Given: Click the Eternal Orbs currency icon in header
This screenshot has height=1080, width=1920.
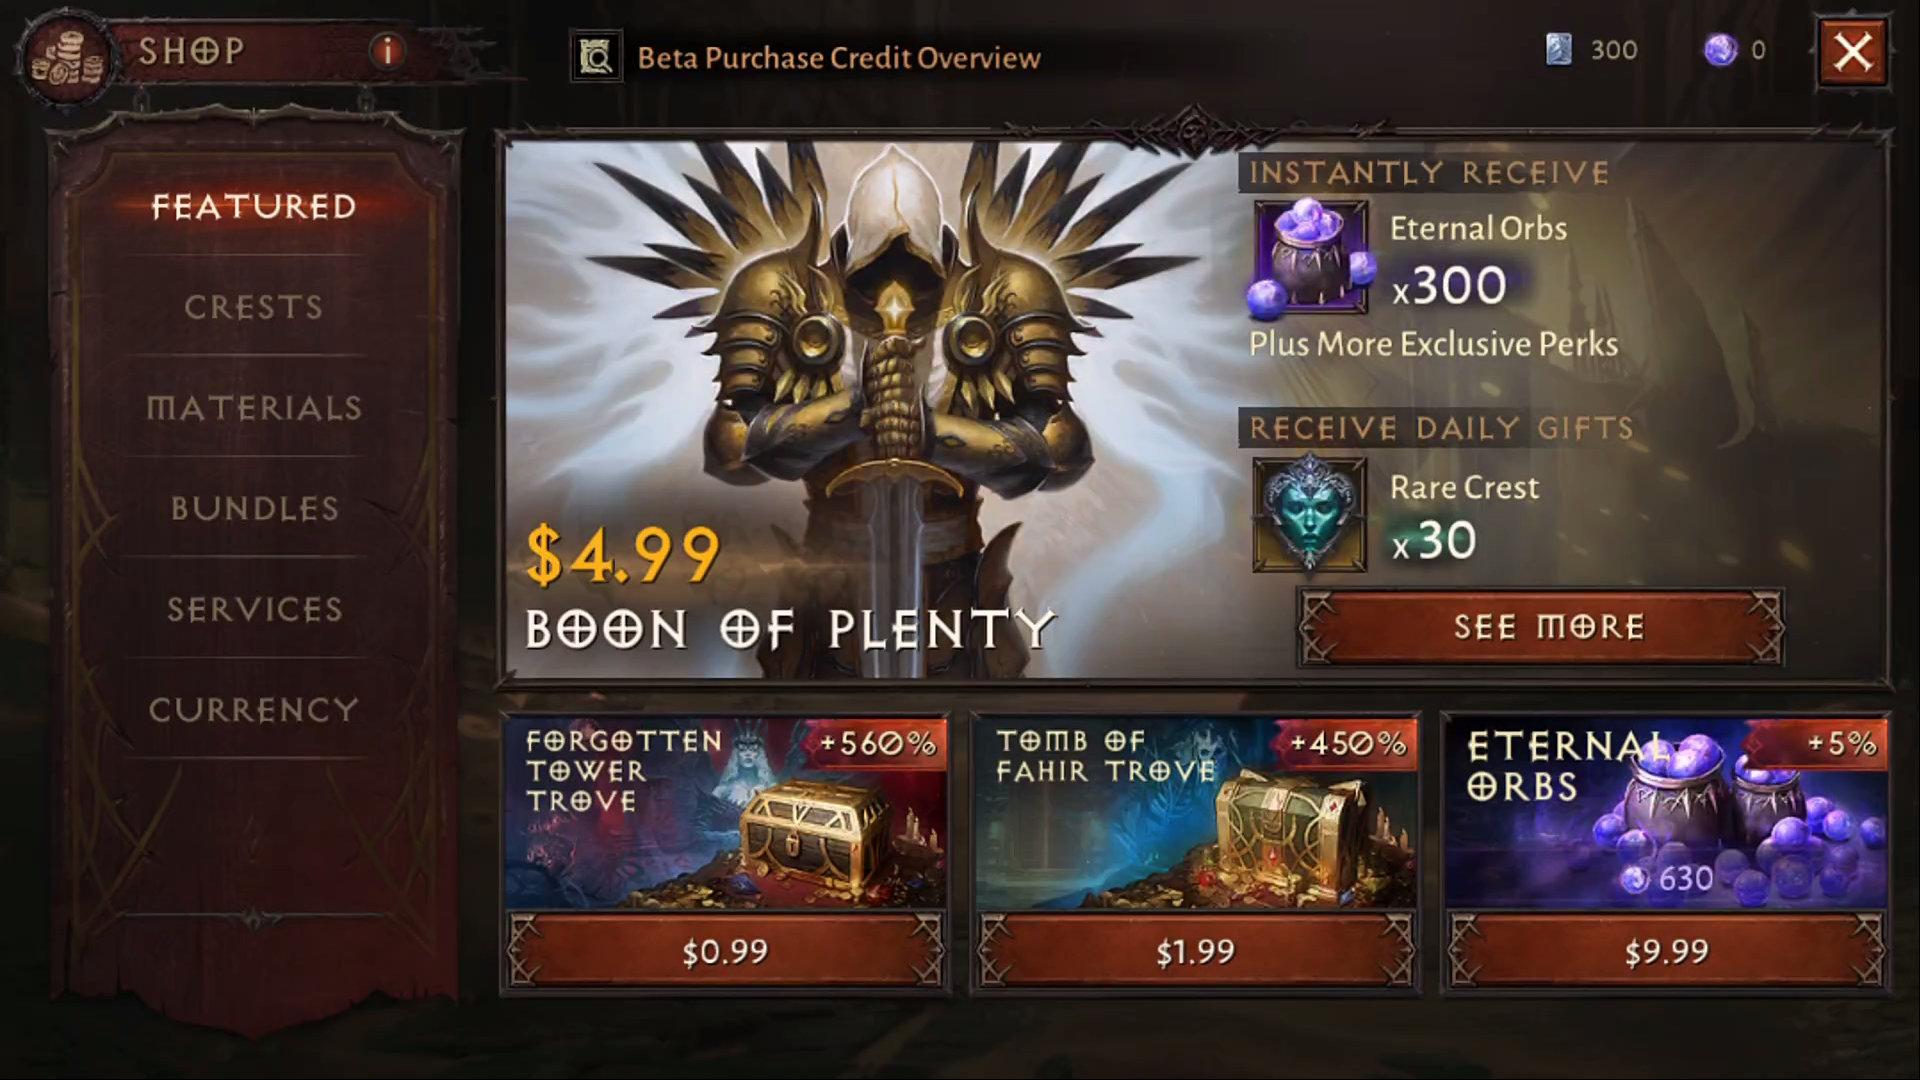Looking at the screenshot, I should click(x=1721, y=49).
